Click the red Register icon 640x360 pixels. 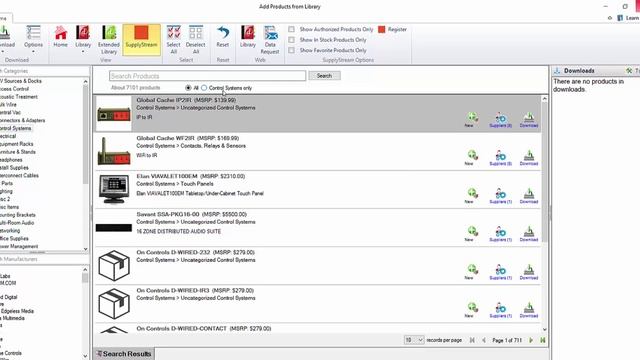point(382,29)
